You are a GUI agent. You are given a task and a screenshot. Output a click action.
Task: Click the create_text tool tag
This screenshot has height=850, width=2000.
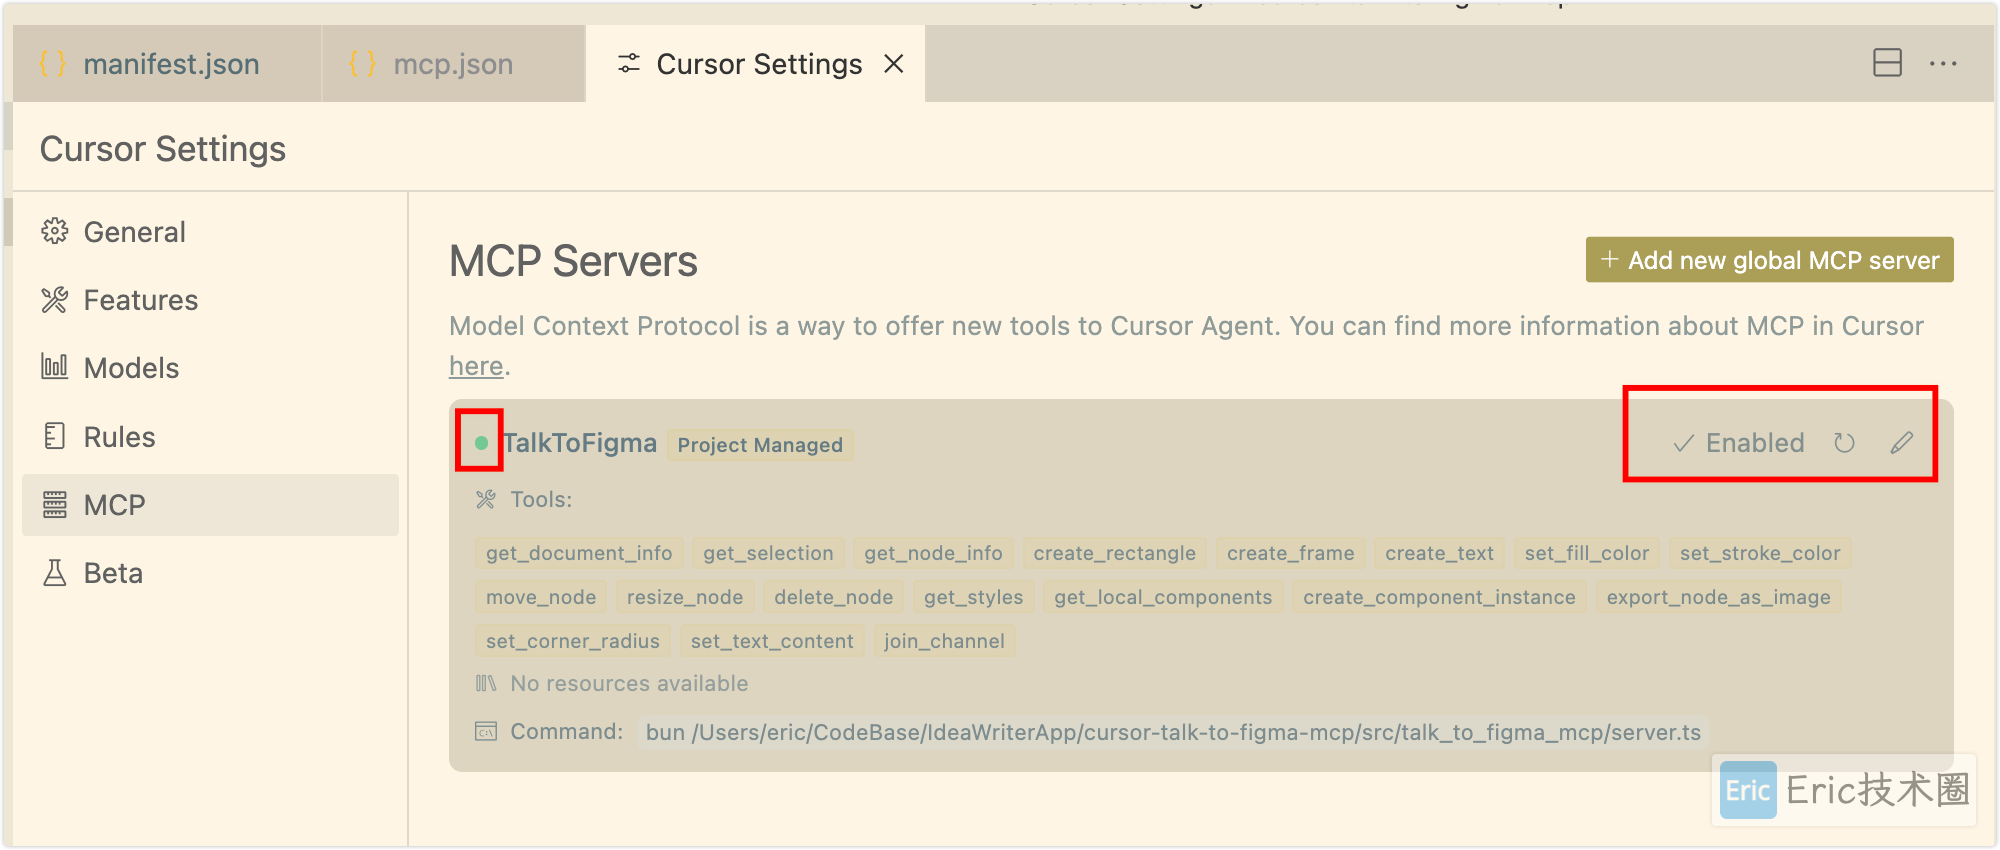point(1439,553)
